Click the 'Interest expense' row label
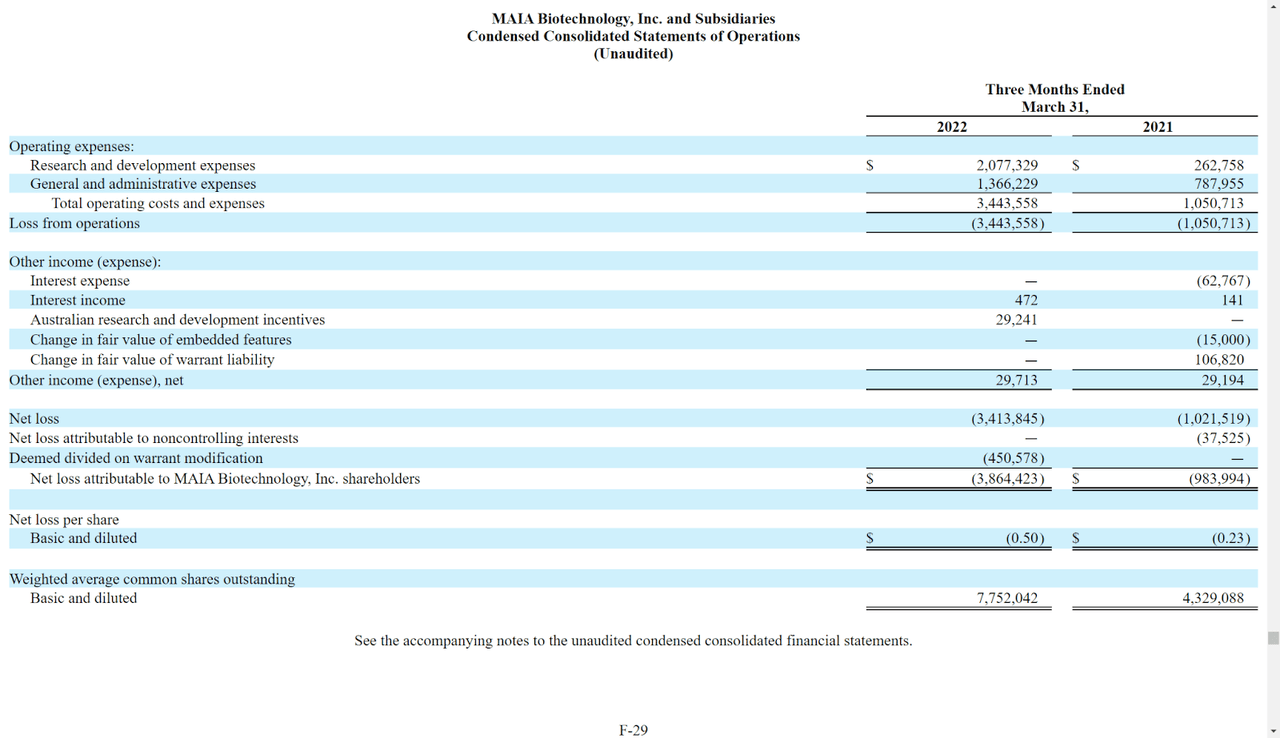The image size is (1280, 738). click(x=80, y=281)
